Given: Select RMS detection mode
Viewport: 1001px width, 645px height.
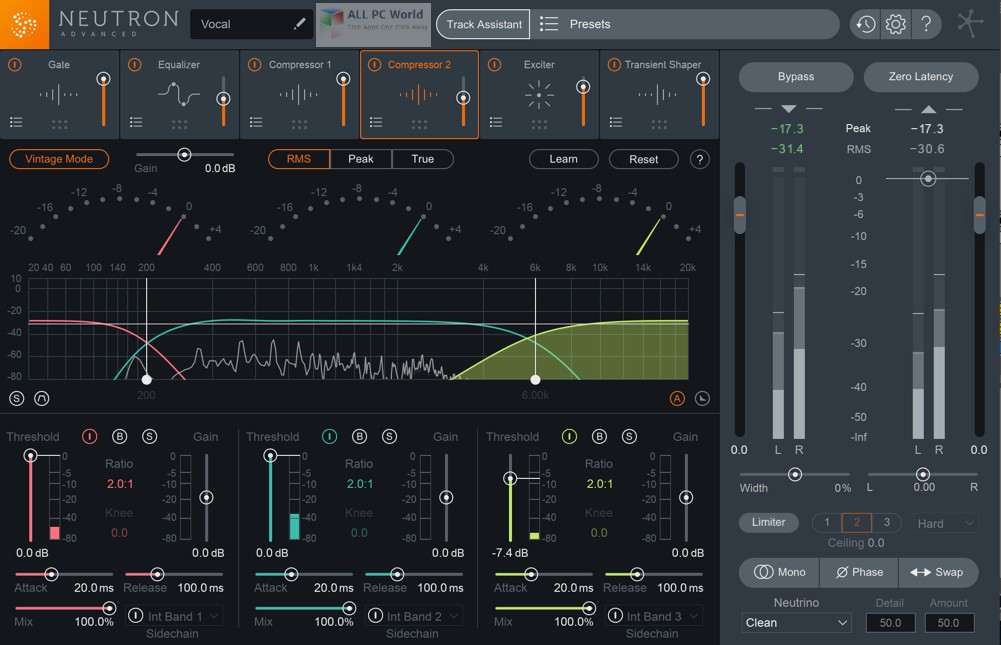Looking at the screenshot, I should 299,159.
